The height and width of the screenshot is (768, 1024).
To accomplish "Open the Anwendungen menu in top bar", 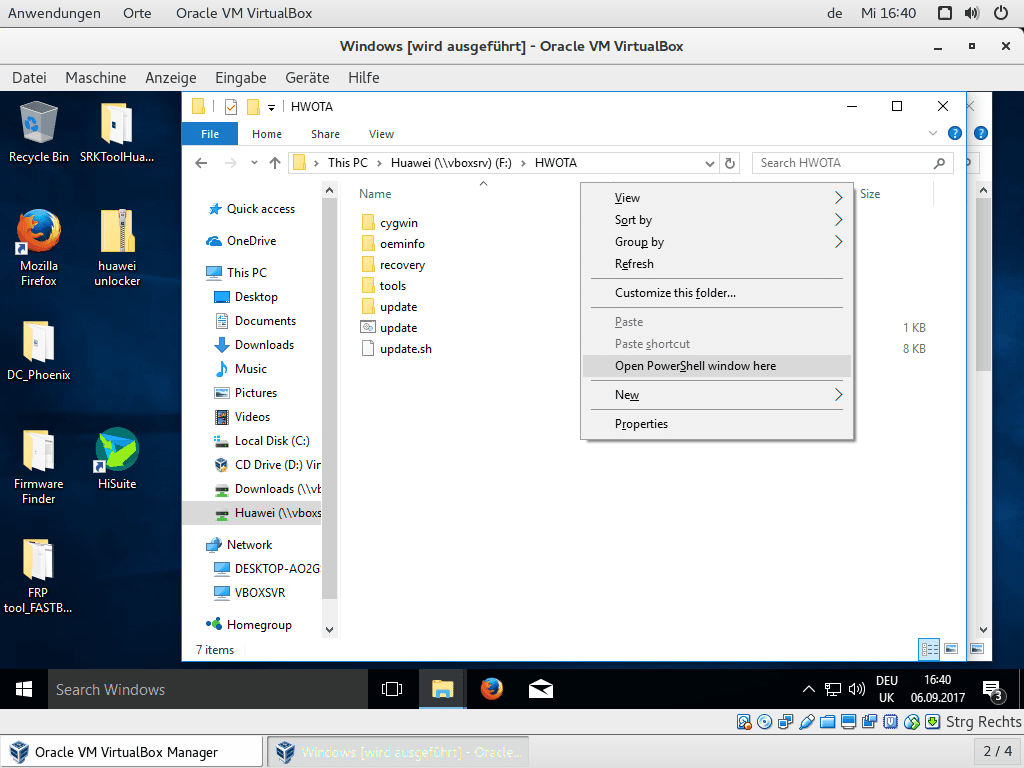I will (x=54, y=13).
